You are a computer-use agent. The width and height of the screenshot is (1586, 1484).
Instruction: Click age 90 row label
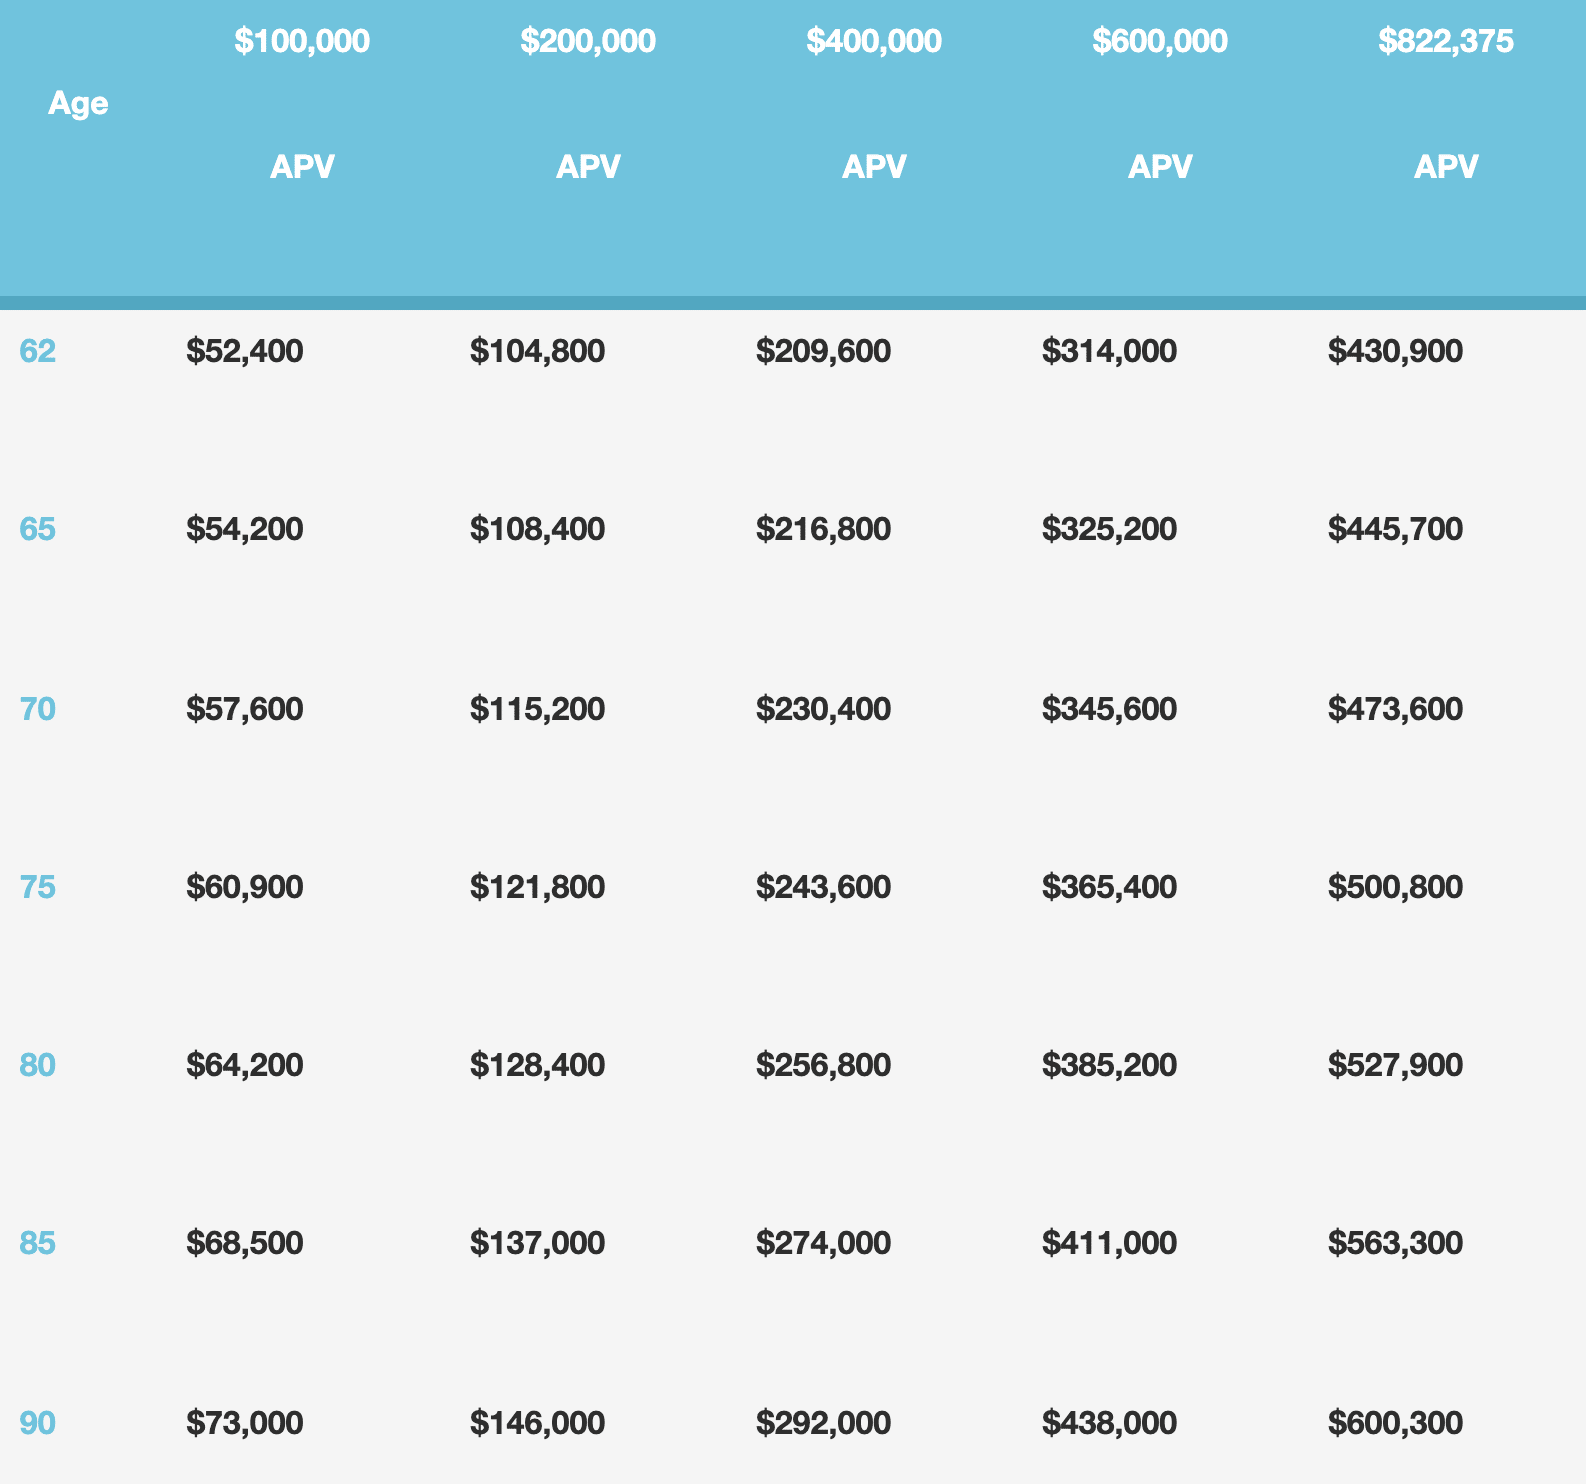38,1422
